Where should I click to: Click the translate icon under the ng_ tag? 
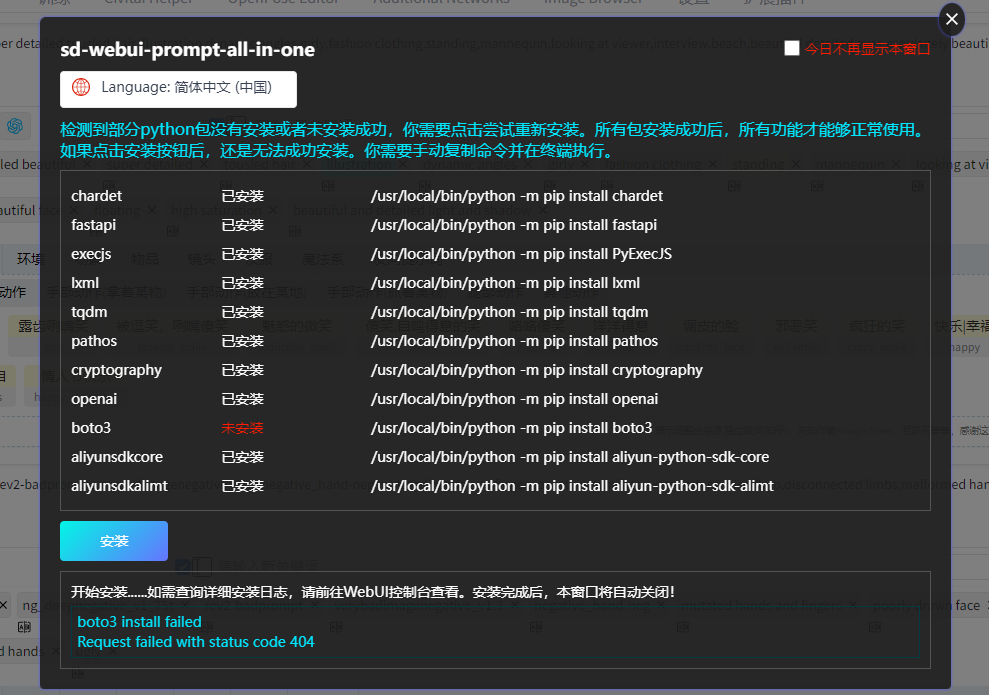pos(24,627)
